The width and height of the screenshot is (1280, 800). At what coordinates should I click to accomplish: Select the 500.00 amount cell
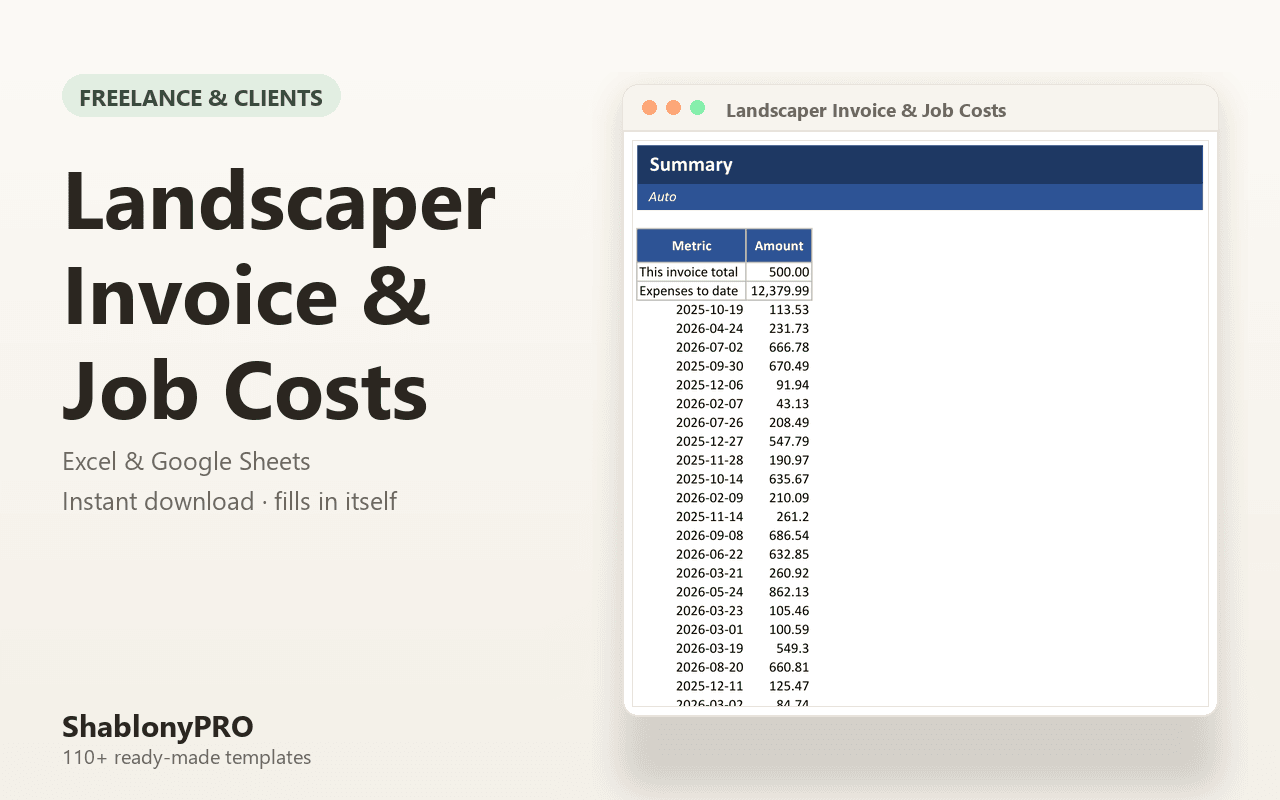click(x=779, y=272)
